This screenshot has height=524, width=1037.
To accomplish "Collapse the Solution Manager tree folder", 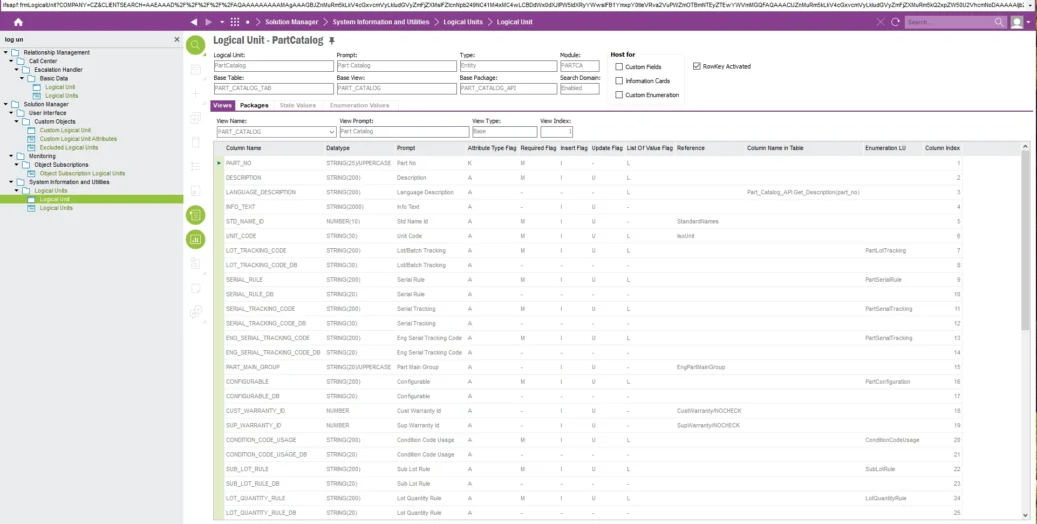I will [x=5, y=104].
